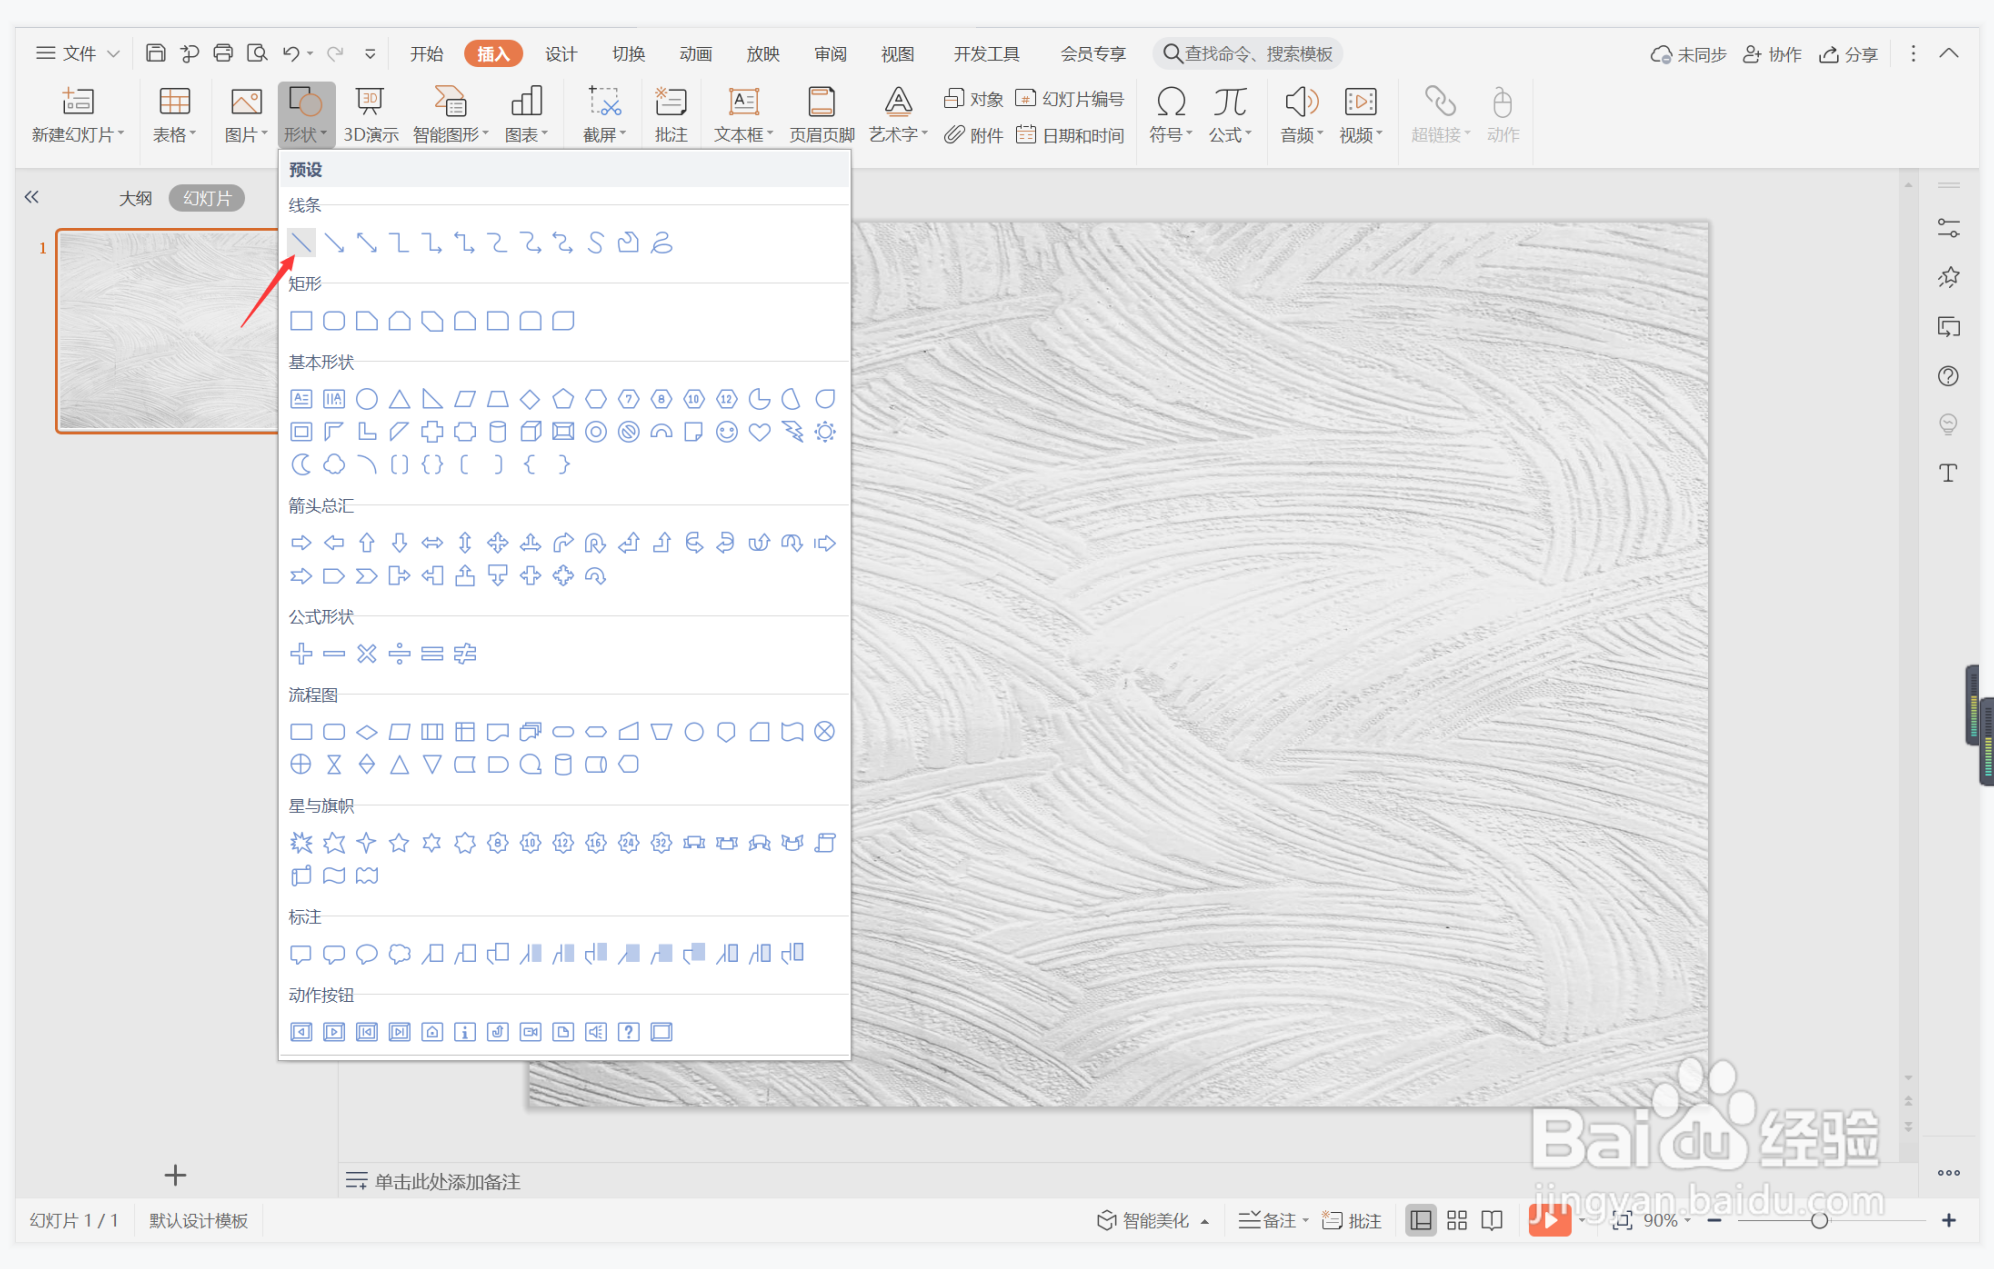The height and width of the screenshot is (1269, 1994).
Task: Pick the isosceles triangle basic shape
Action: 399,399
